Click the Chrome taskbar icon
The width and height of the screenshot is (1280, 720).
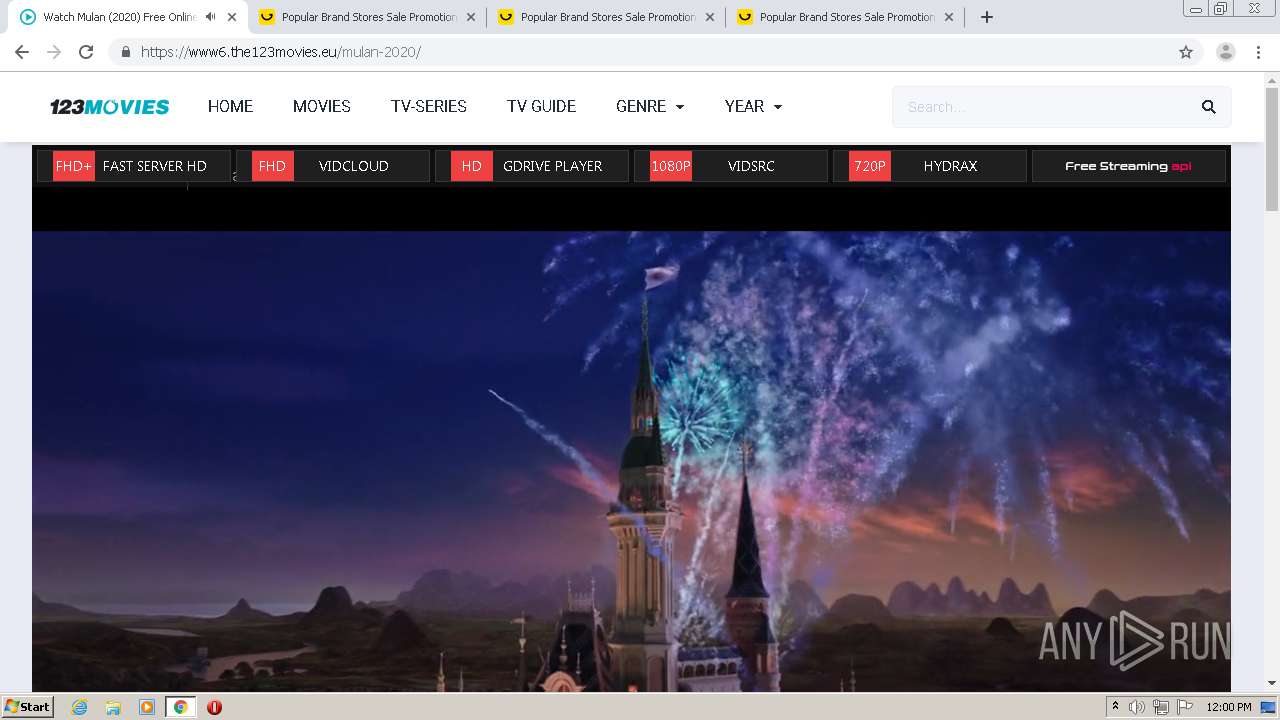pyautogui.click(x=181, y=707)
